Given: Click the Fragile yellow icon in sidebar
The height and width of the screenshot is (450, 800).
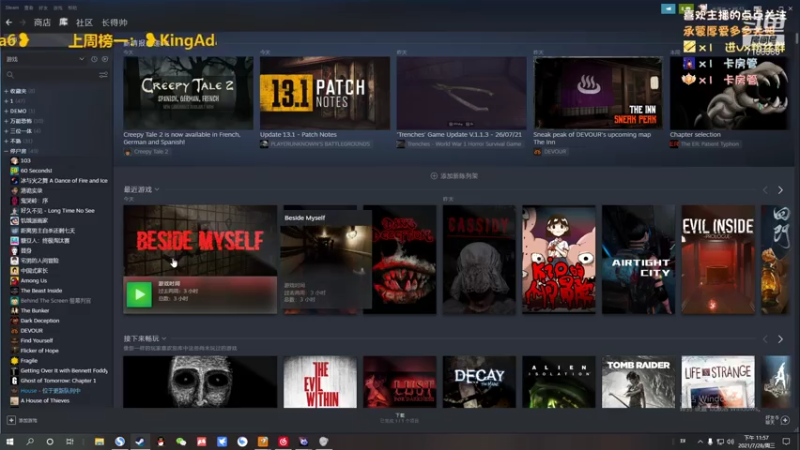Looking at the screenshot, I should point(14,361).
